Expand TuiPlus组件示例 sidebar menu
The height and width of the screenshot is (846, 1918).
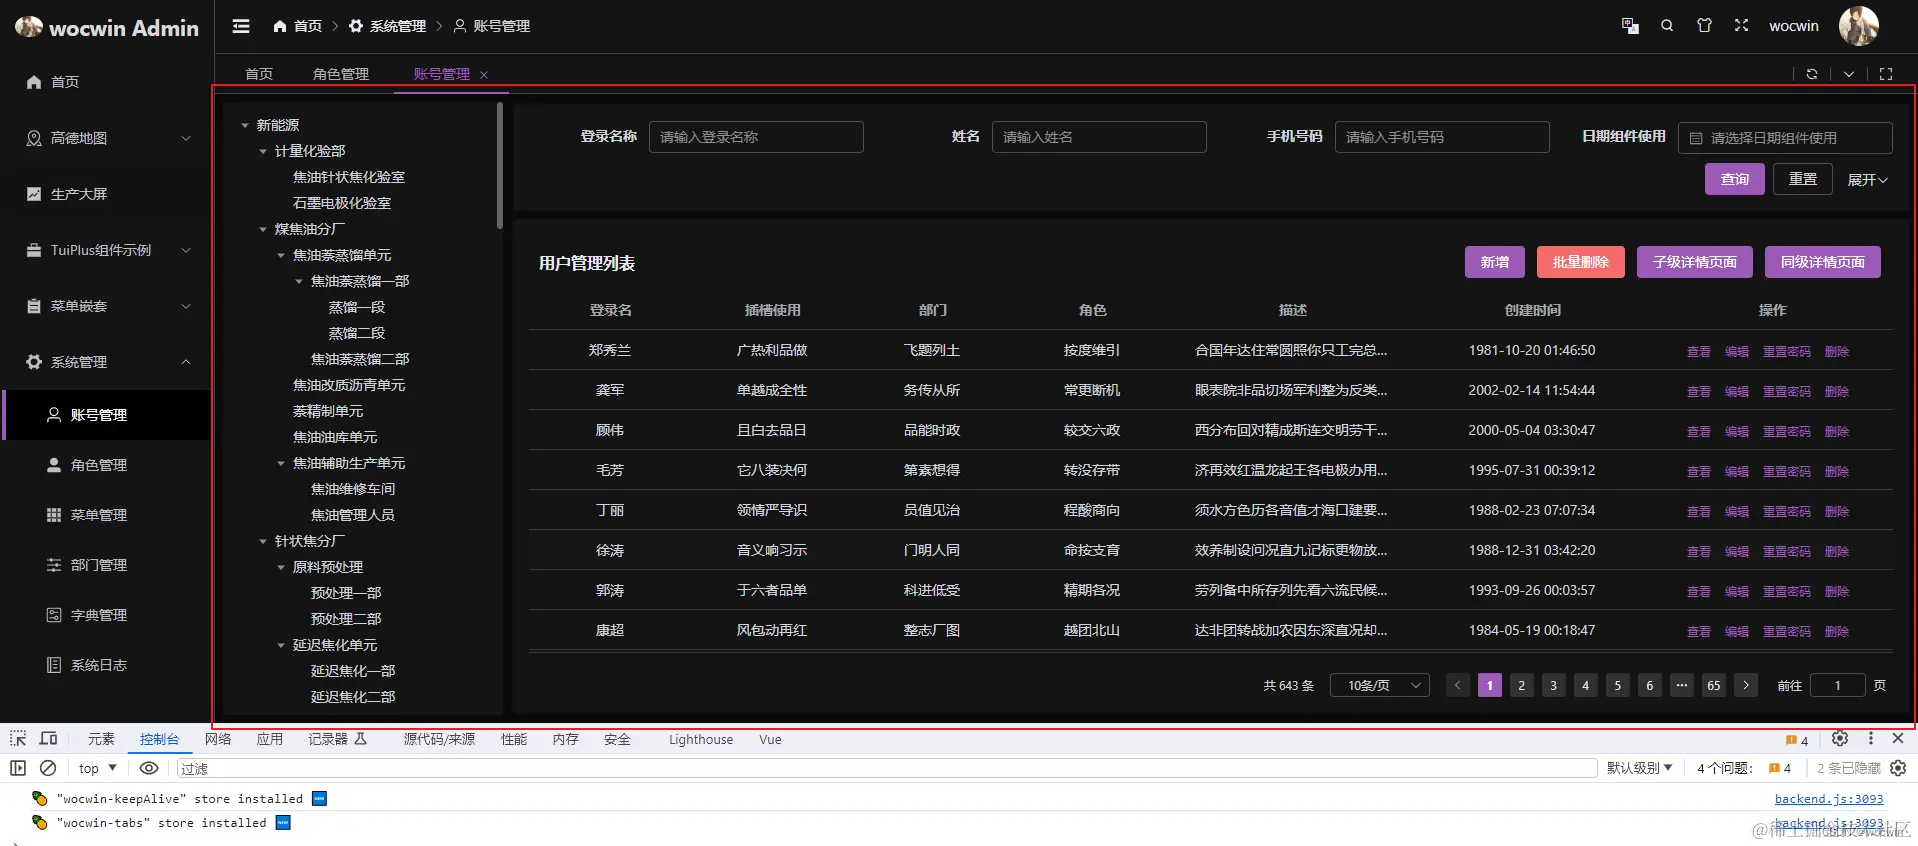tap(106, 250)
